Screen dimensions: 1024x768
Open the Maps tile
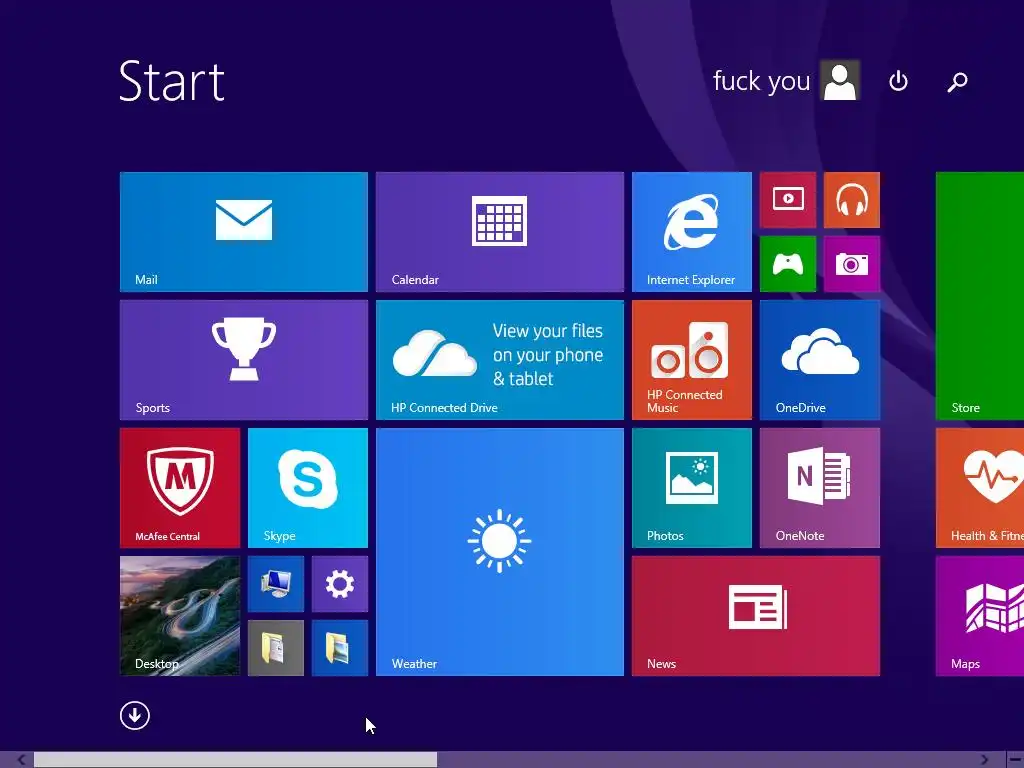pyautogui.click(x=980, y=616)
